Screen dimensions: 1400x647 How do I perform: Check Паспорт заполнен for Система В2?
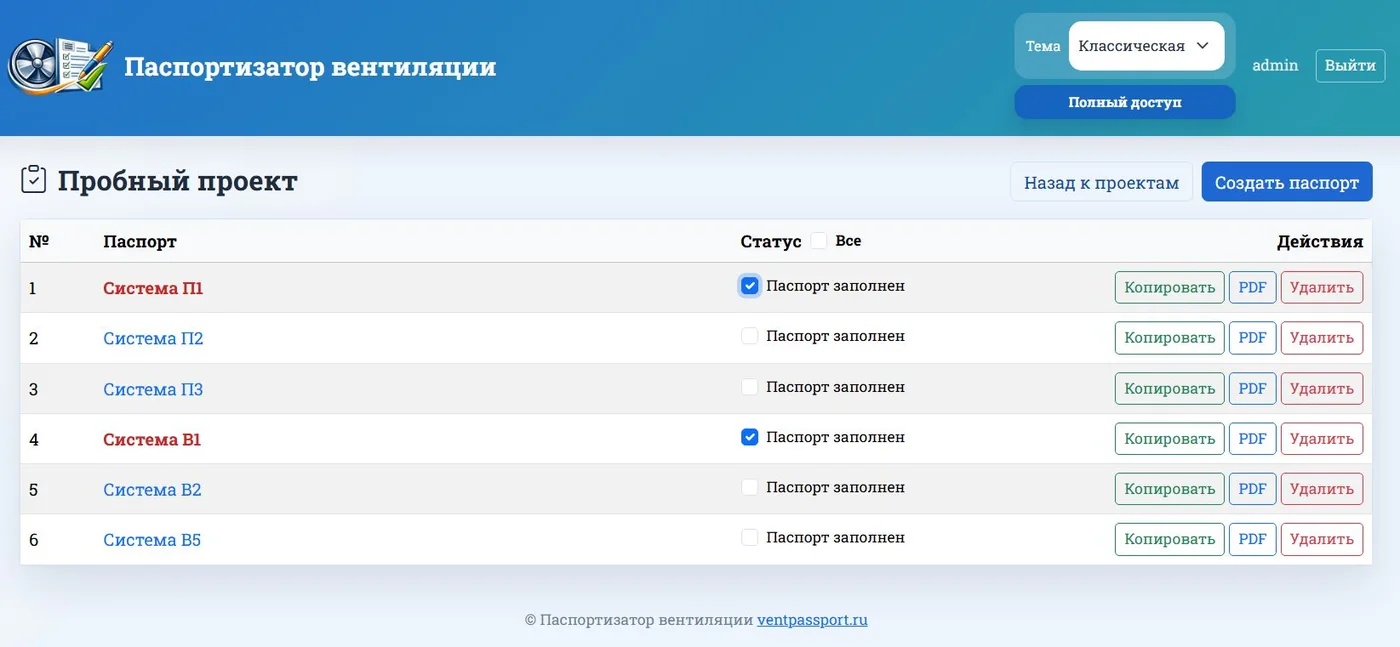(x=749, y=487)
